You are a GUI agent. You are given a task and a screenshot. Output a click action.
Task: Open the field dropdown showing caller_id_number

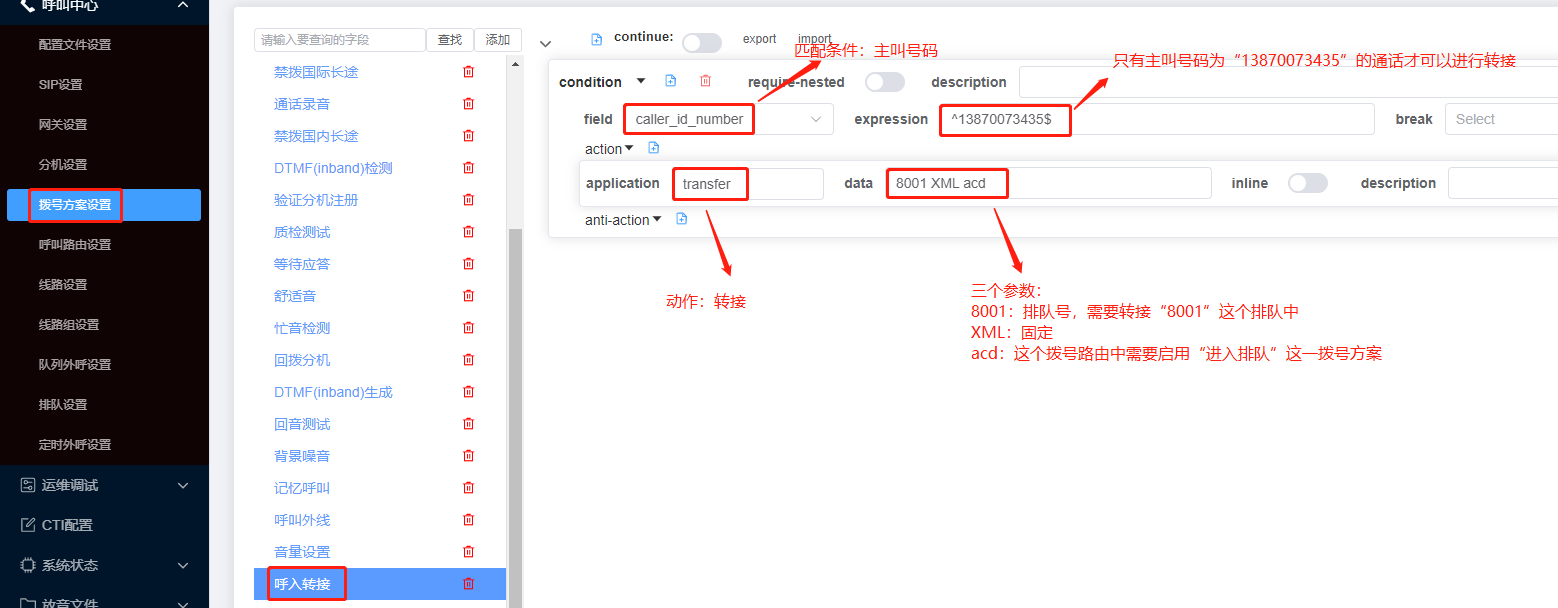click(x=728, y=119)
